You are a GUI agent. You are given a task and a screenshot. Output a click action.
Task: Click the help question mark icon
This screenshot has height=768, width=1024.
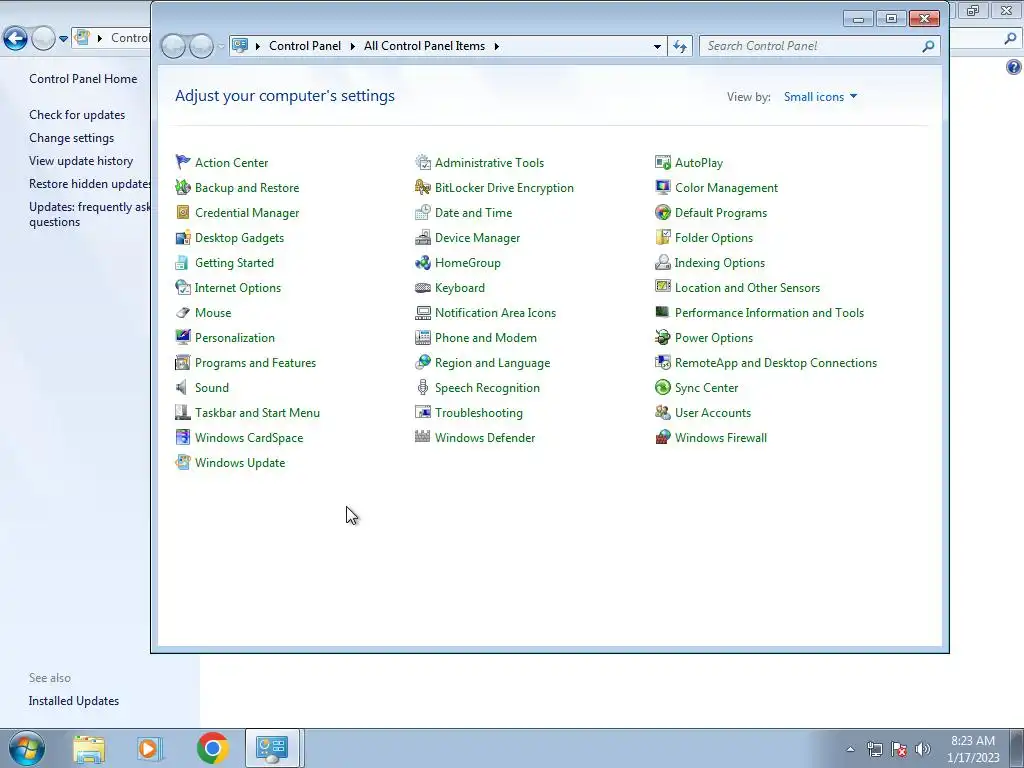tap(1014, 67)
